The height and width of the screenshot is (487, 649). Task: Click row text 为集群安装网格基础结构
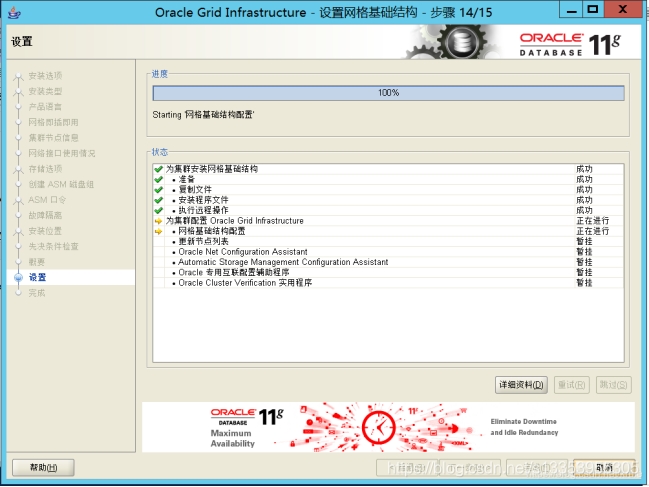(x=212, y=169)
